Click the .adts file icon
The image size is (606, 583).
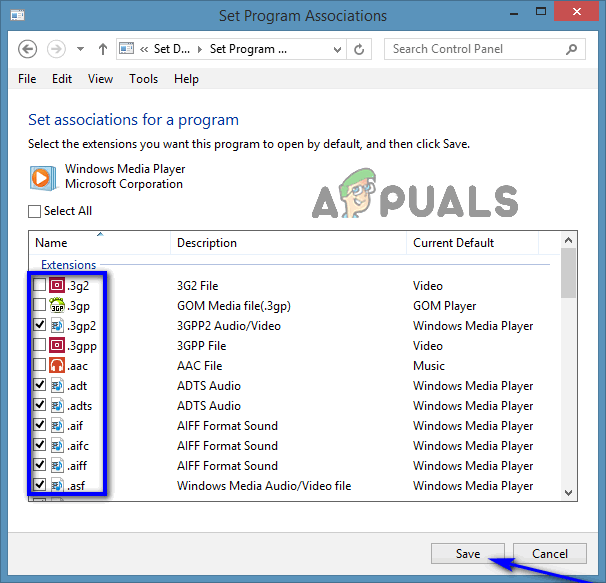[x=57, y=405]
